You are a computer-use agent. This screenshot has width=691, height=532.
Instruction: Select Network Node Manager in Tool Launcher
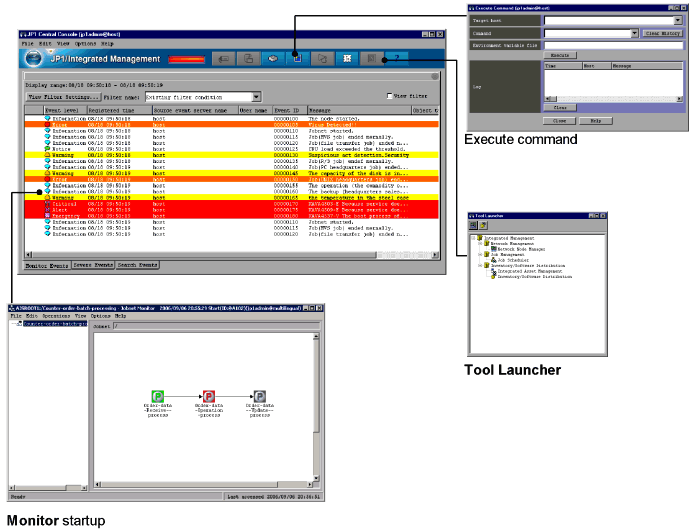[521, 249]
